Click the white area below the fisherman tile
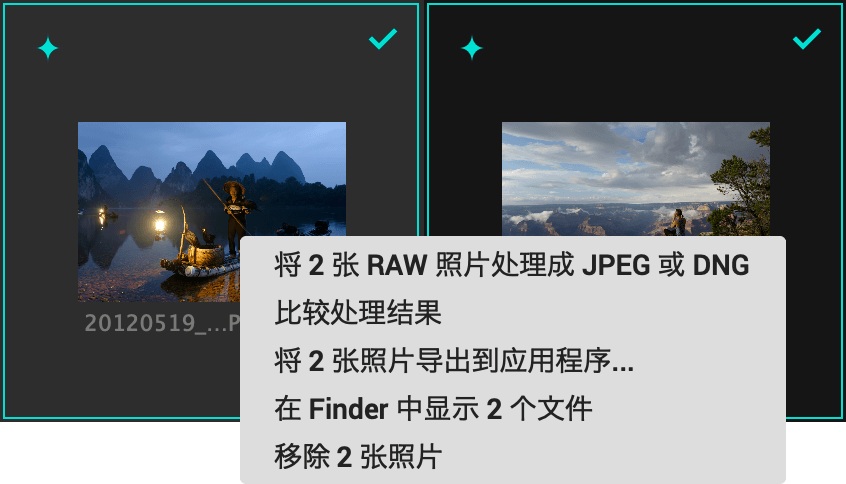The image size is (846, 484). pos(120,452)
